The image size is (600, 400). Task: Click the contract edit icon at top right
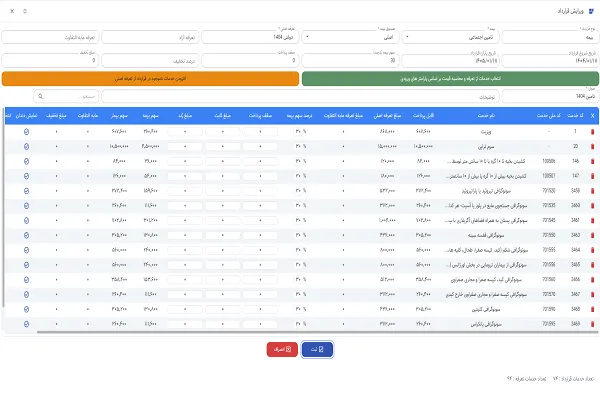pyautogui.click(x=591, y=11)
